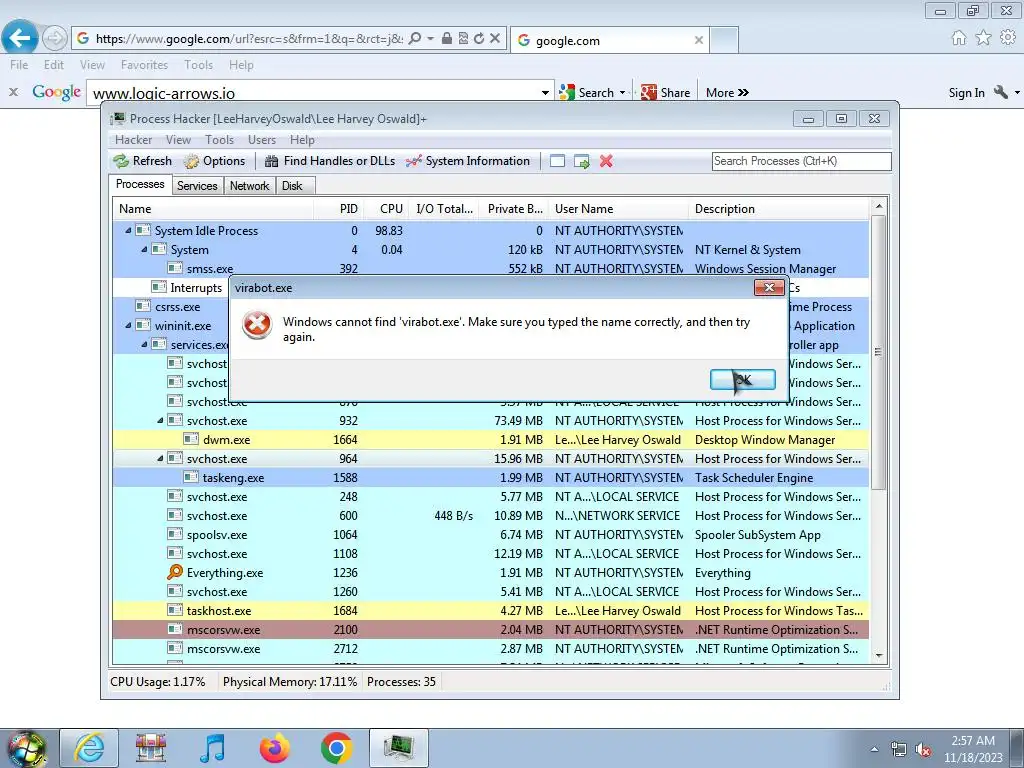Open the Google toolbar search box dropdown
The height and width of the screenshot is (768, 1024).
coord(545,93)
